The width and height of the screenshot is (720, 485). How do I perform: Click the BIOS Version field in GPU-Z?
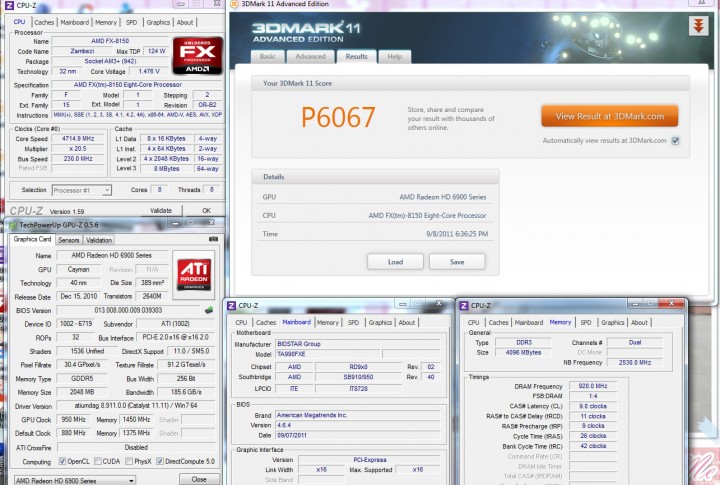[128, 310]
